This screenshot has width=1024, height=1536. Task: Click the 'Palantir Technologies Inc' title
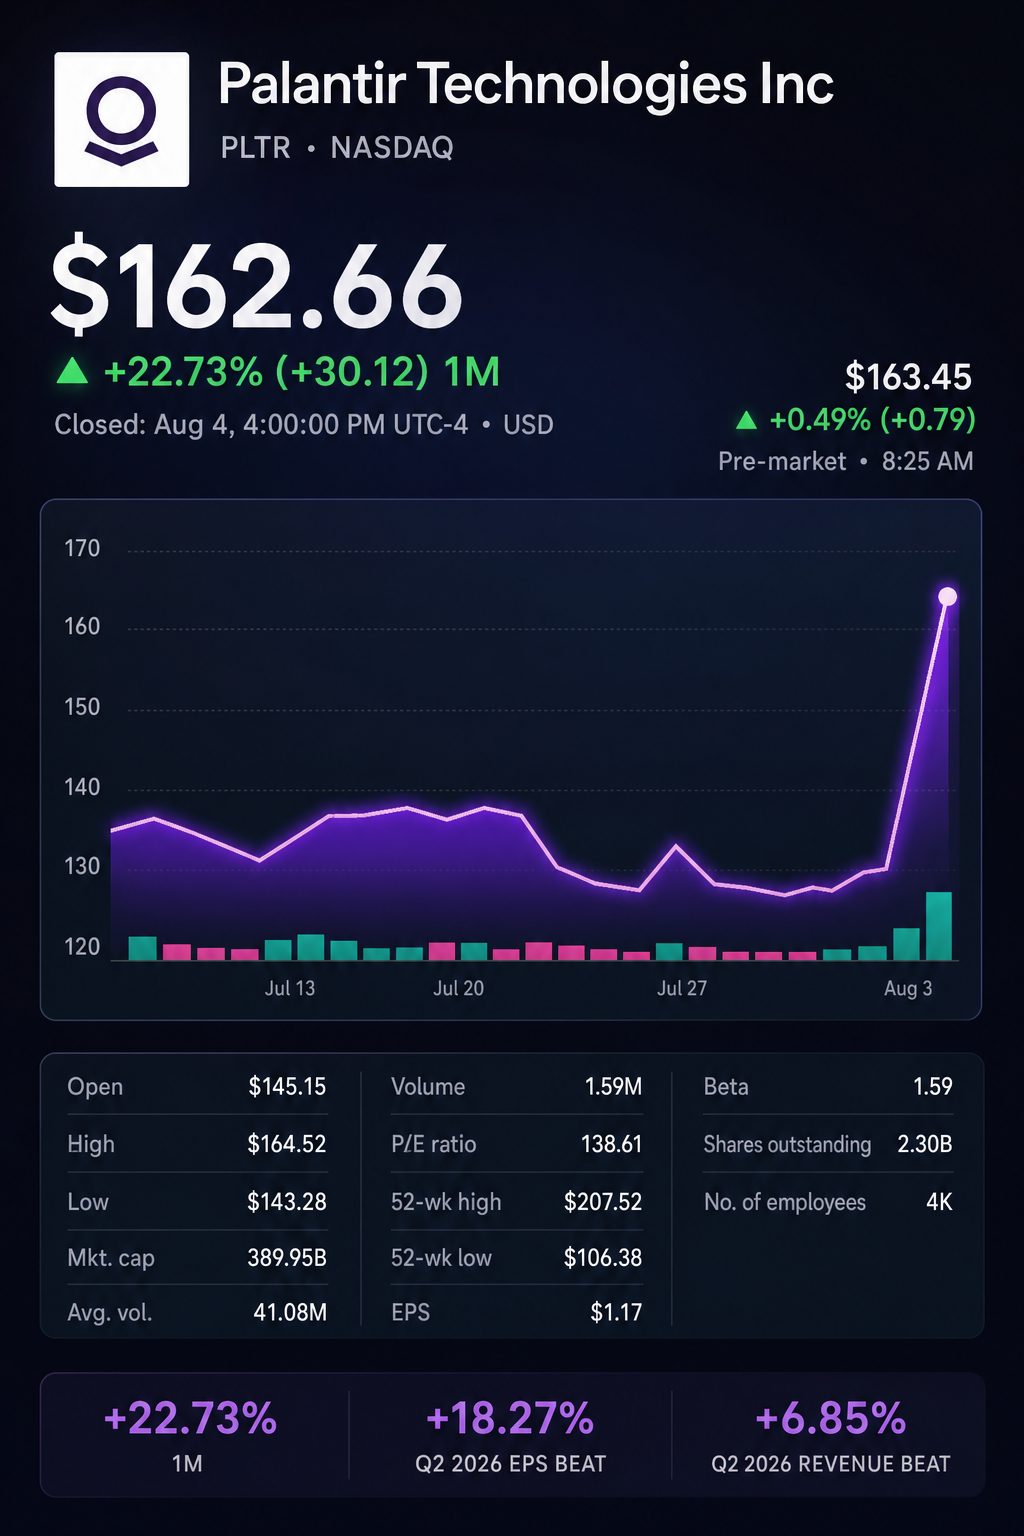[x=526, y=84]
